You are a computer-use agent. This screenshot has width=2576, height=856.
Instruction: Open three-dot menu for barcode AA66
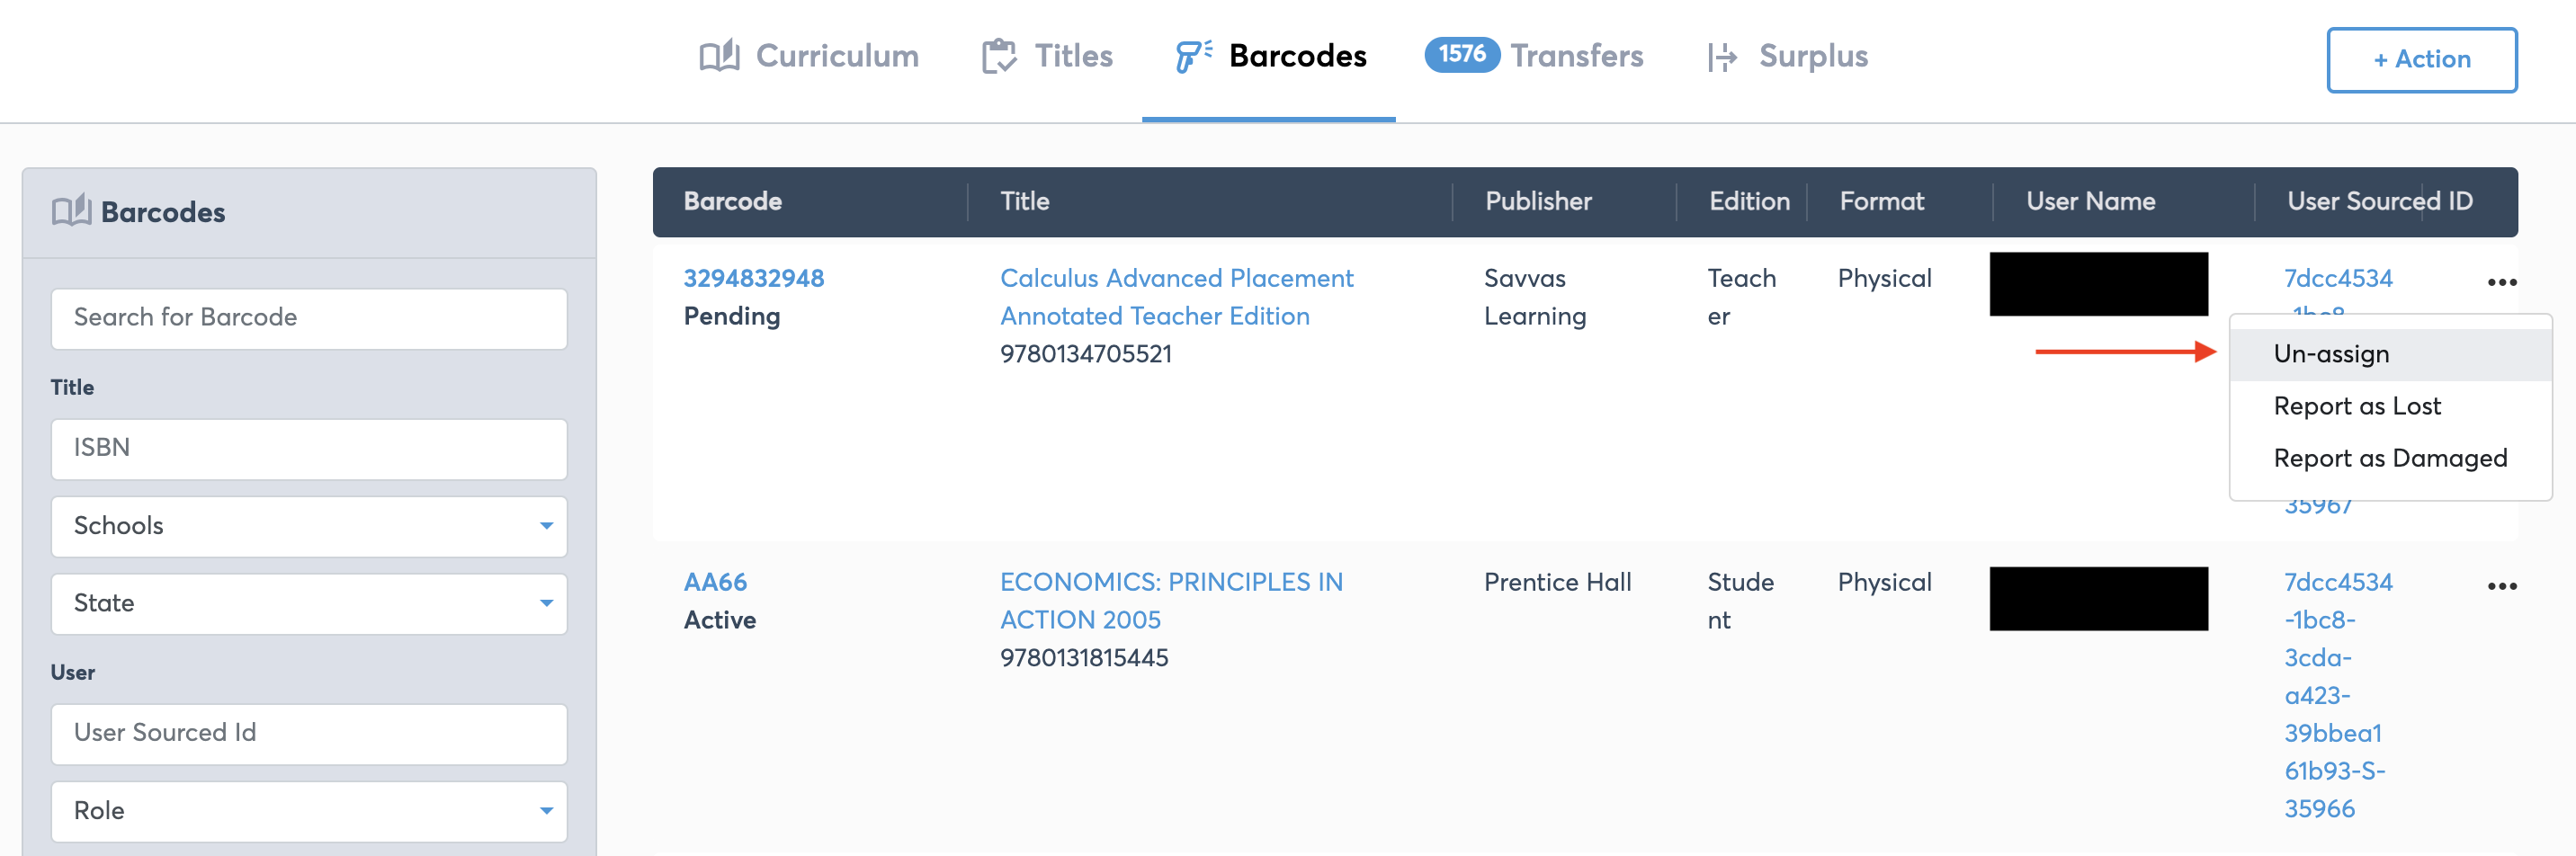(x=2501, y=586)
